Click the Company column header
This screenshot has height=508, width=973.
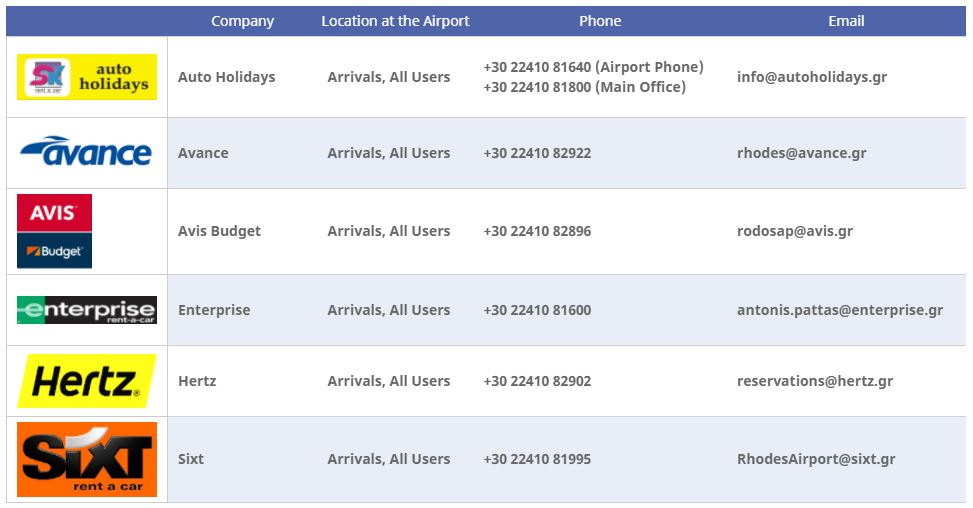tap(242, 21)
